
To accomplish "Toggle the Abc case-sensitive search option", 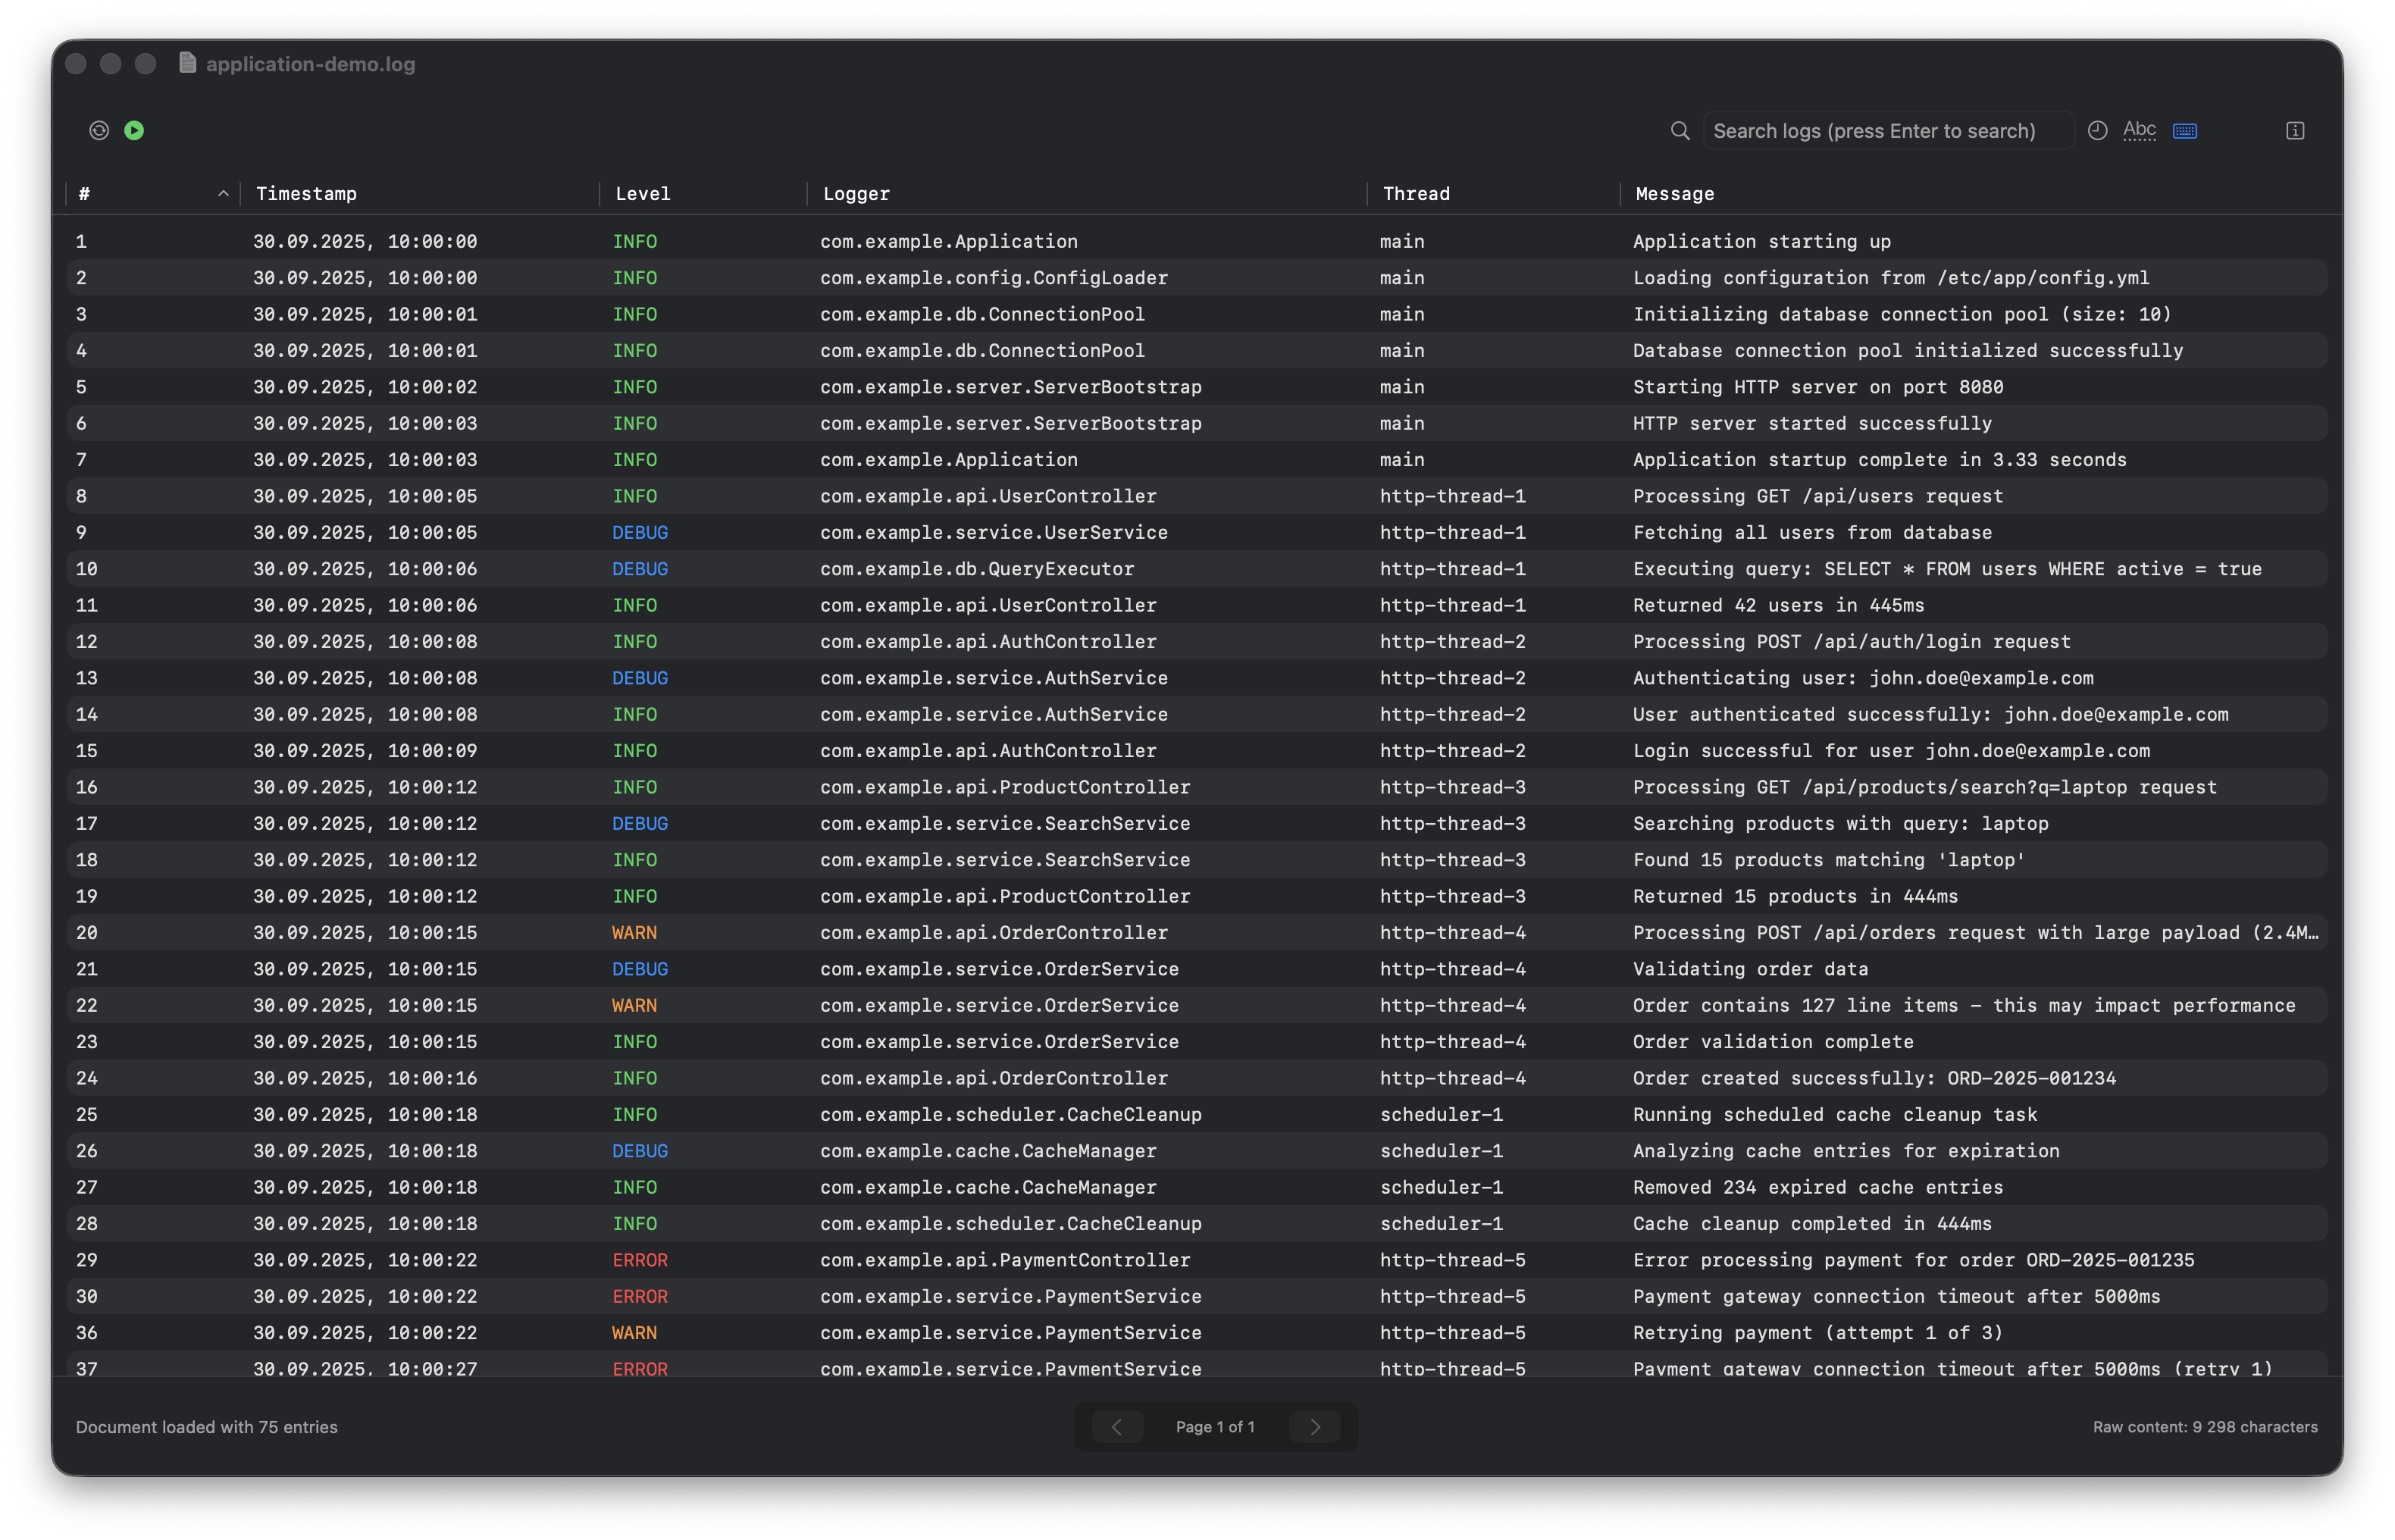I will click(x=2139, y=131).
